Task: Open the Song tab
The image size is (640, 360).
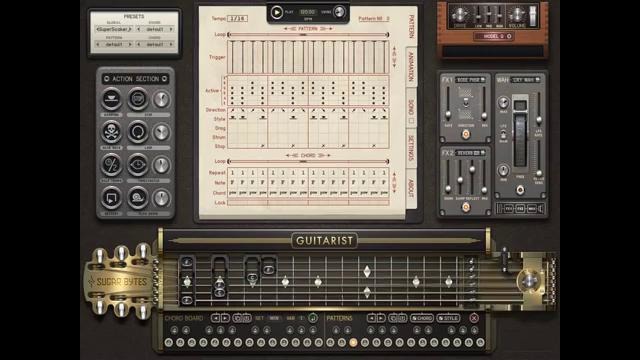Action: click(x=411, y=107)
